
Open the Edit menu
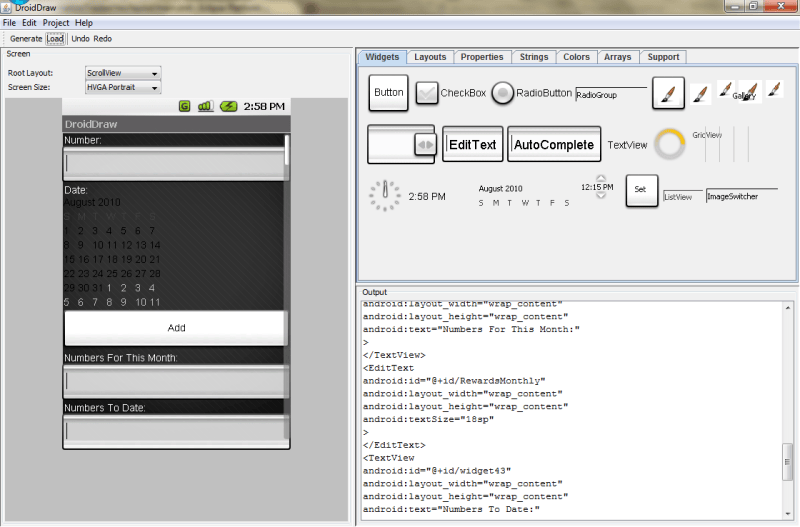(29, 23)
